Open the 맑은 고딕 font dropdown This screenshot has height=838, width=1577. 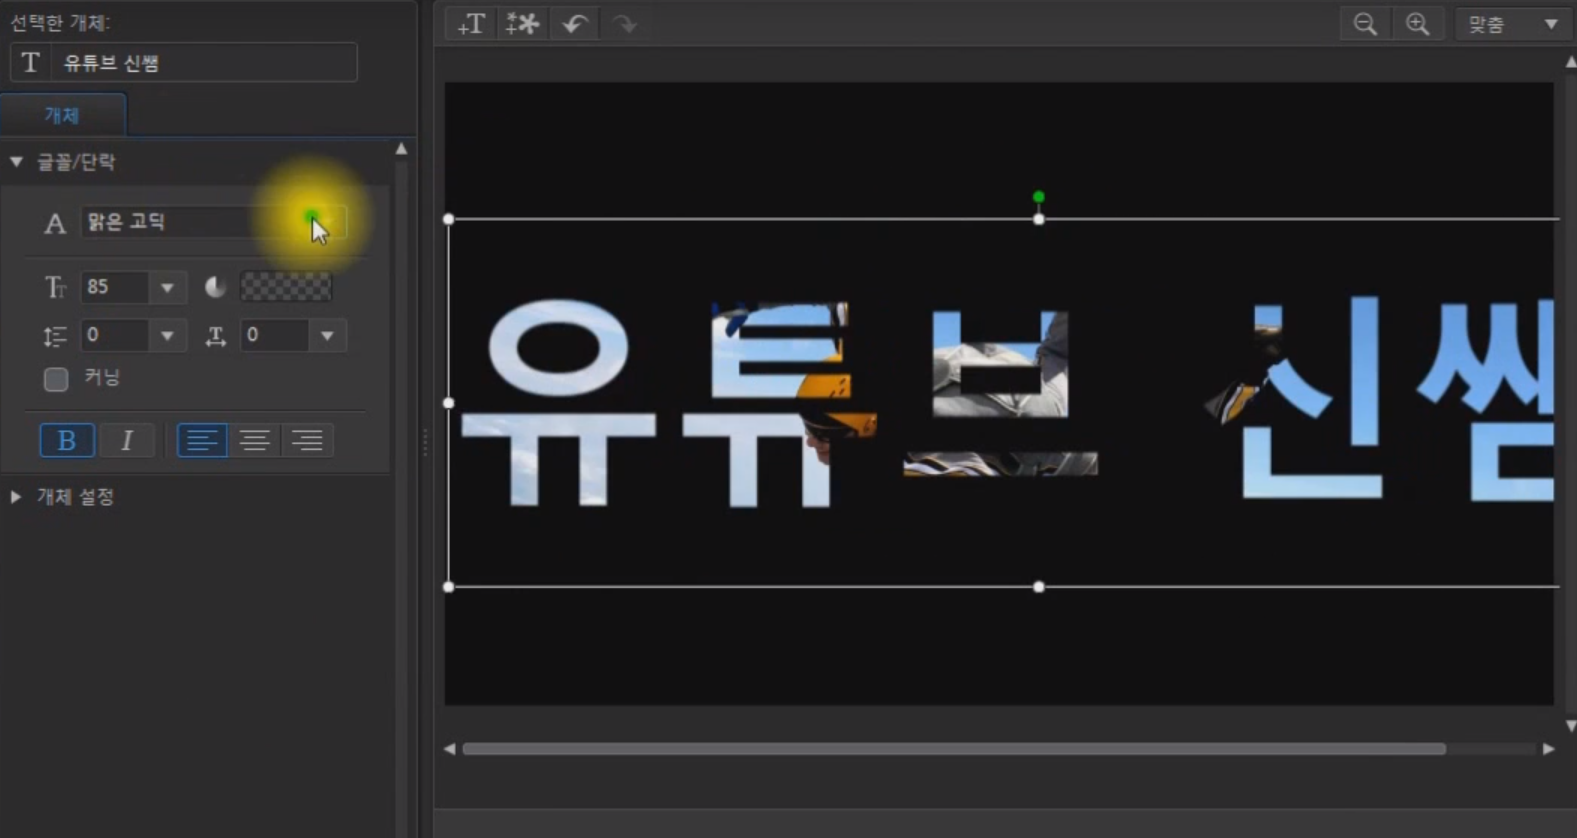(214, 222)
